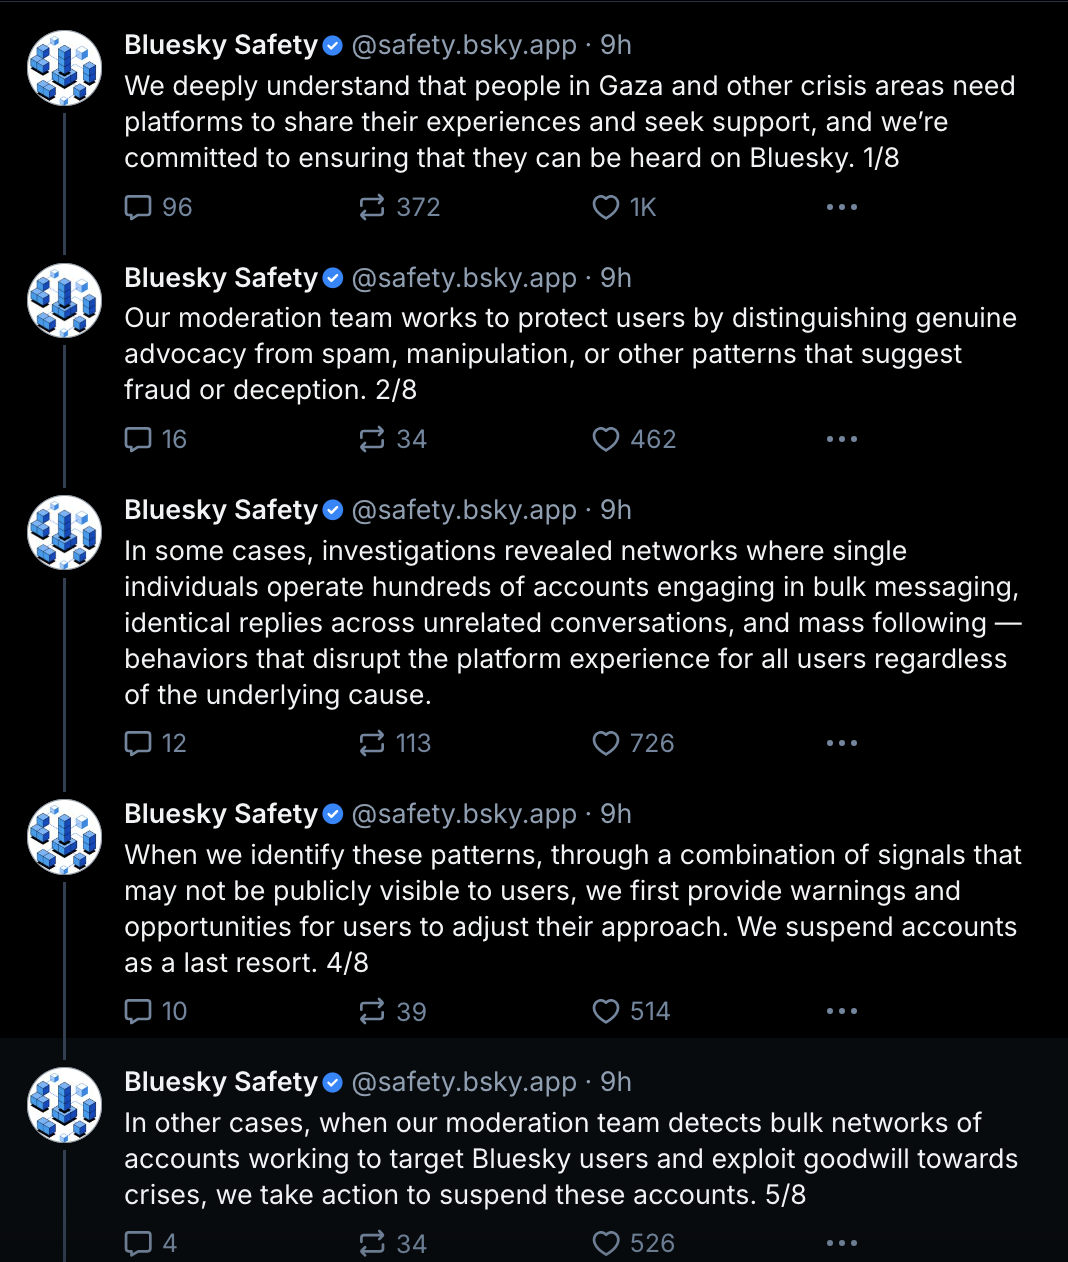Repost the post with 113 reposts
Image resolution: width=1068 pixels, height=1262 pixels.
coord(395,743)
